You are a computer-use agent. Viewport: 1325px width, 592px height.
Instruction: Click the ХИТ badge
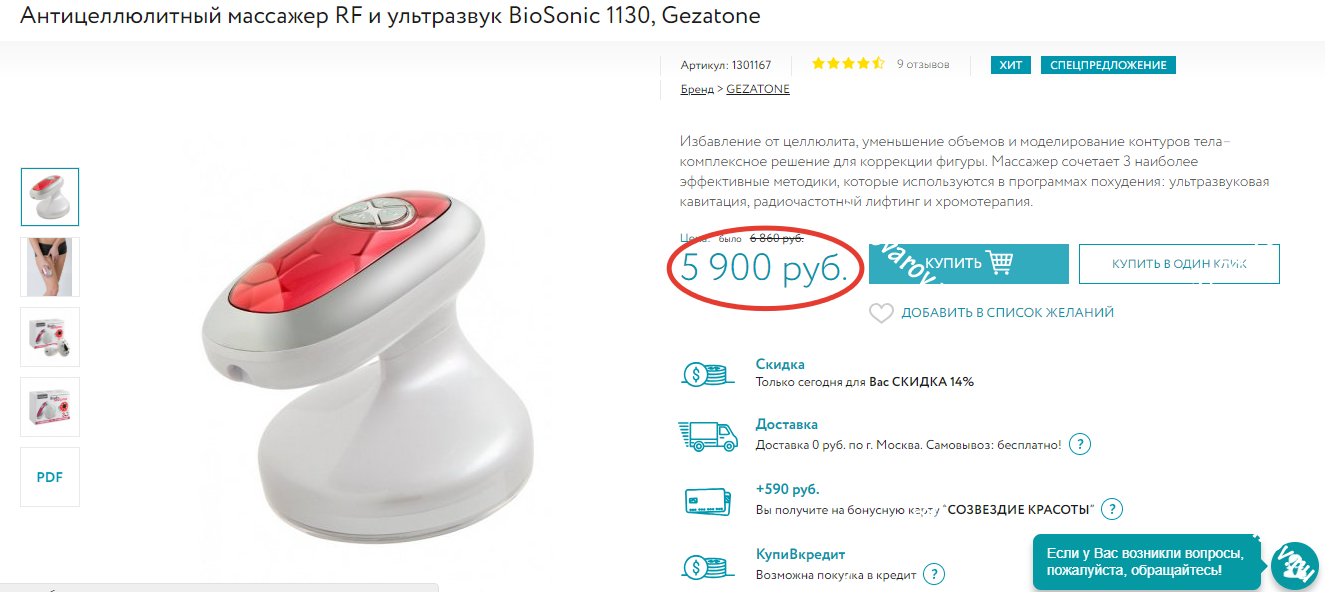tap(1011, 65)
